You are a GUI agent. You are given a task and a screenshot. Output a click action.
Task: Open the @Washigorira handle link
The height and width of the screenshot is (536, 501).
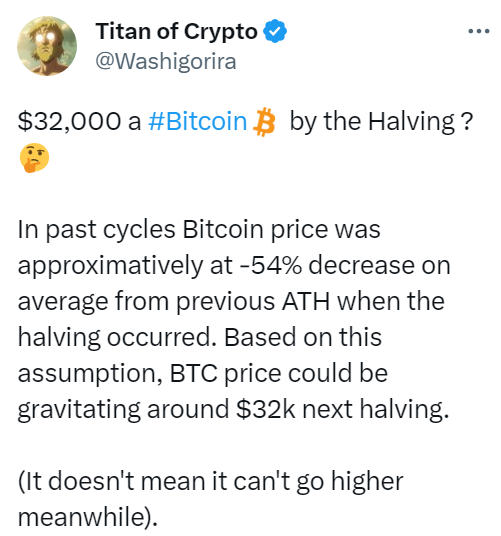pos(166,62)
